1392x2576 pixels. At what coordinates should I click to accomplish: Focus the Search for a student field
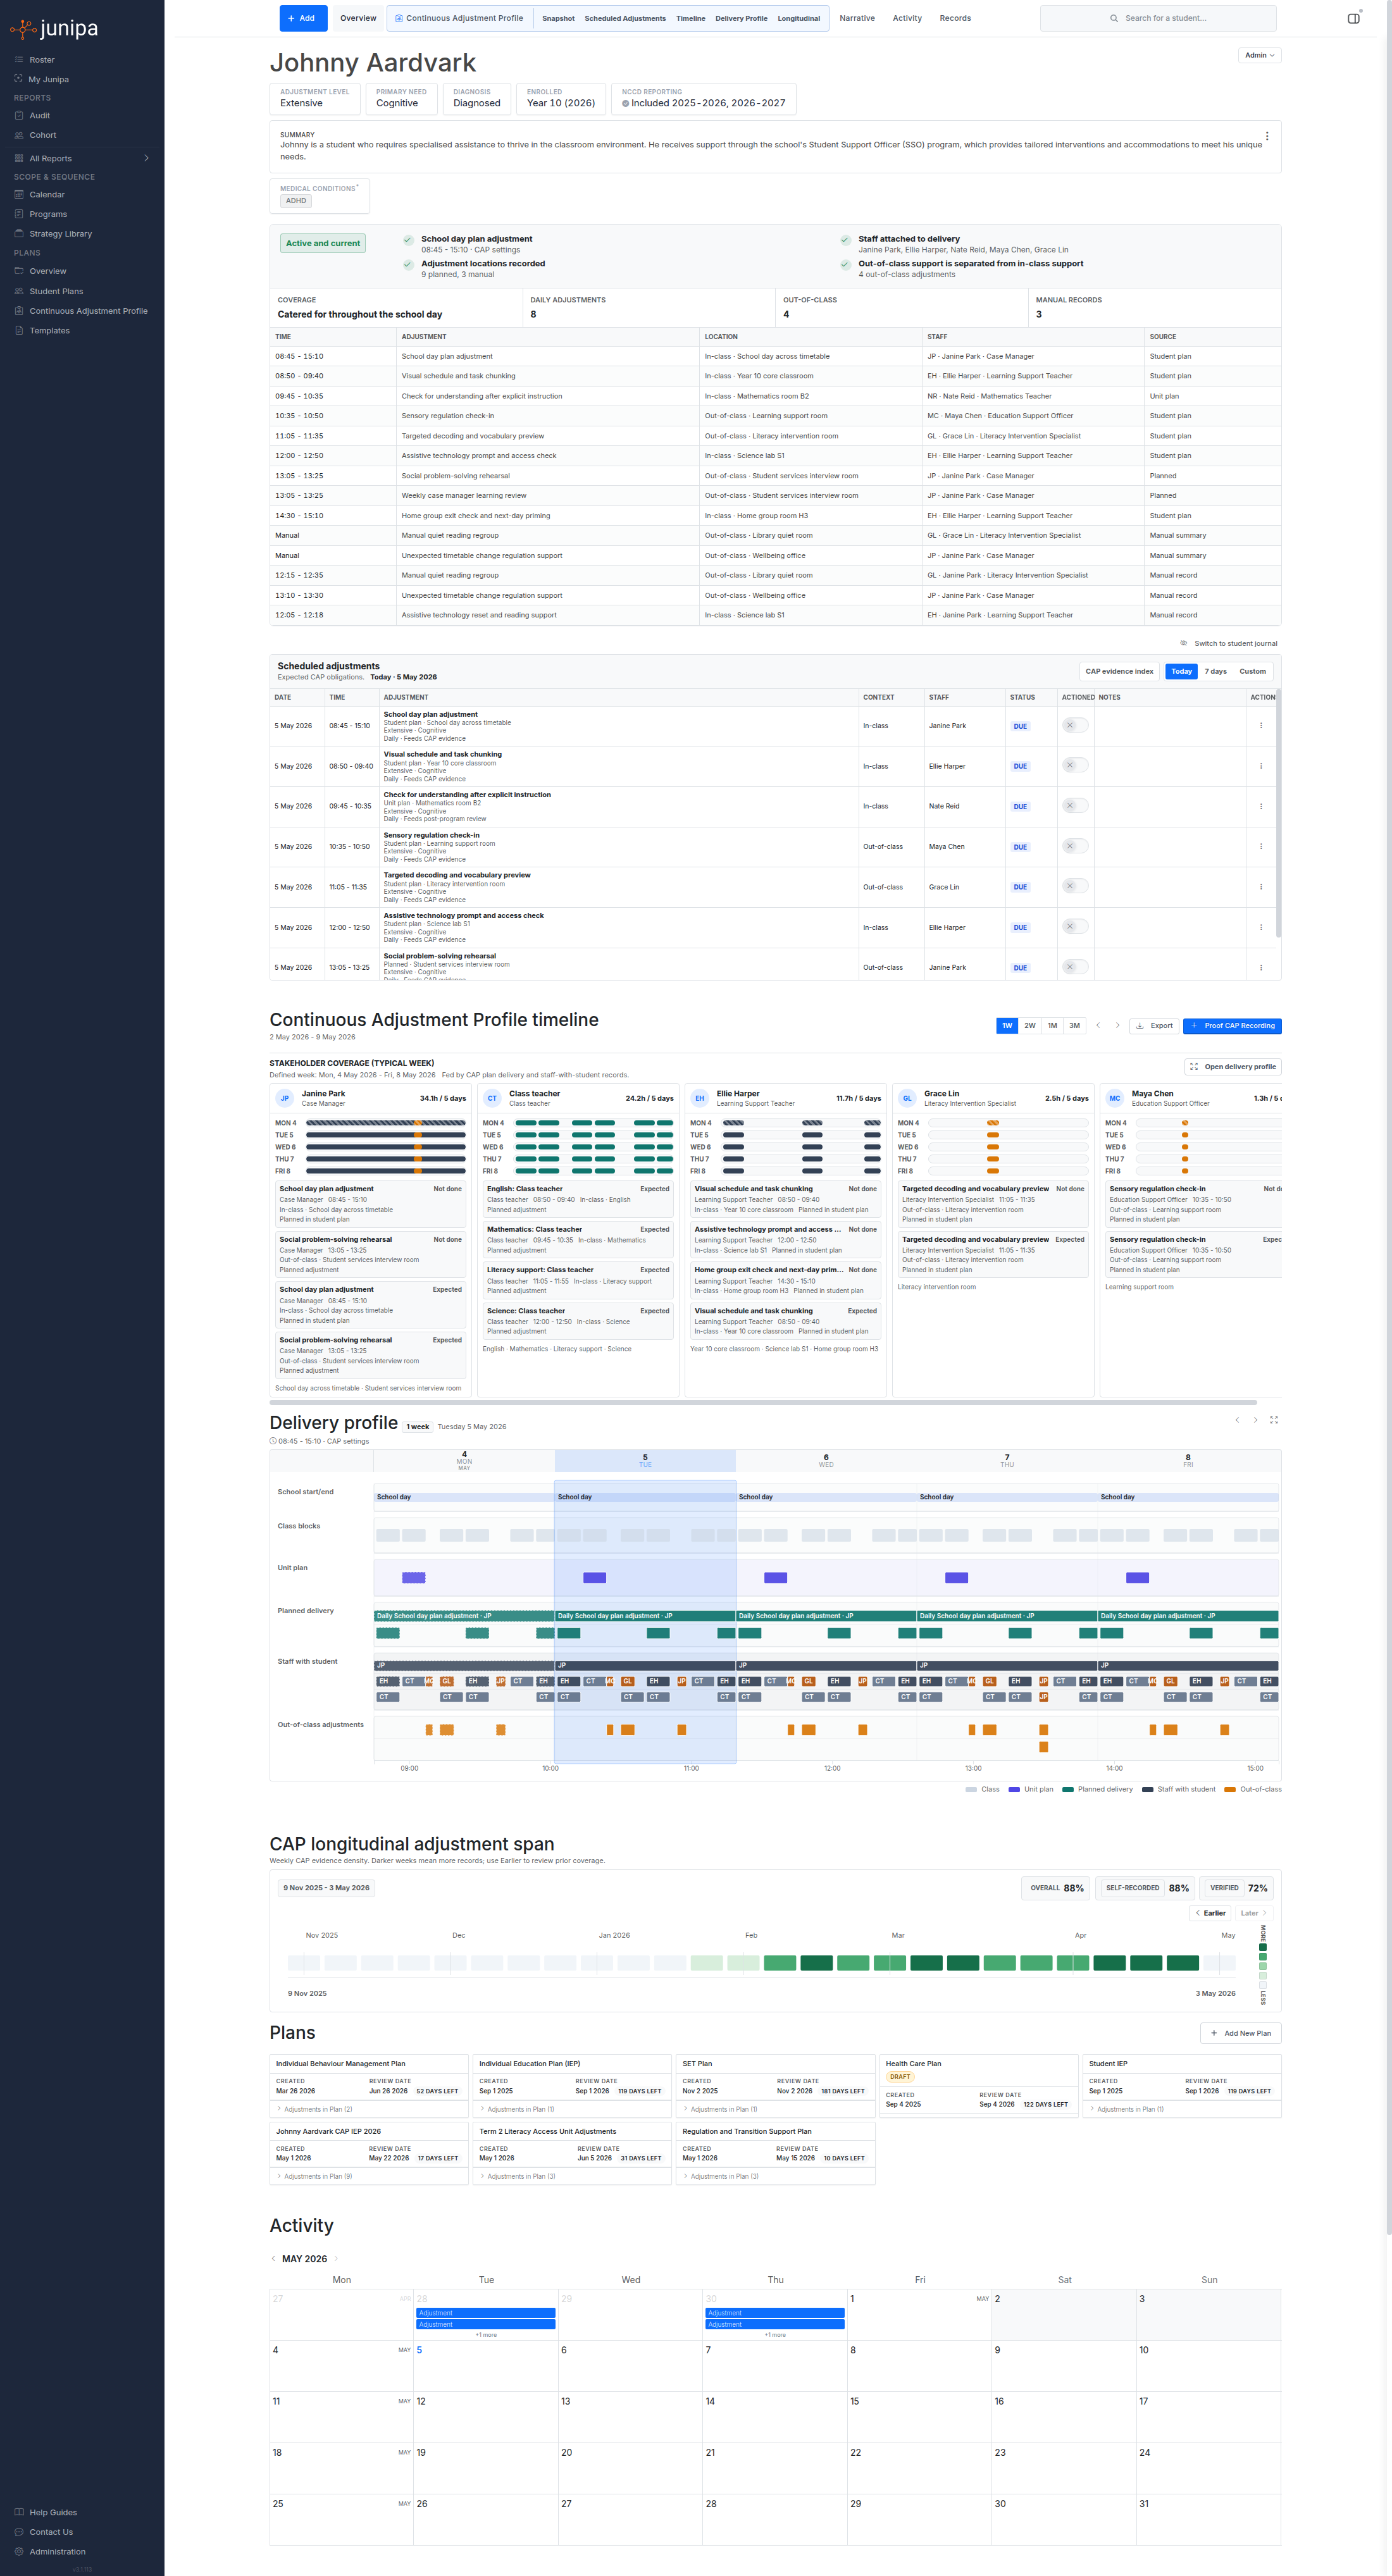tap(1158, 18)
